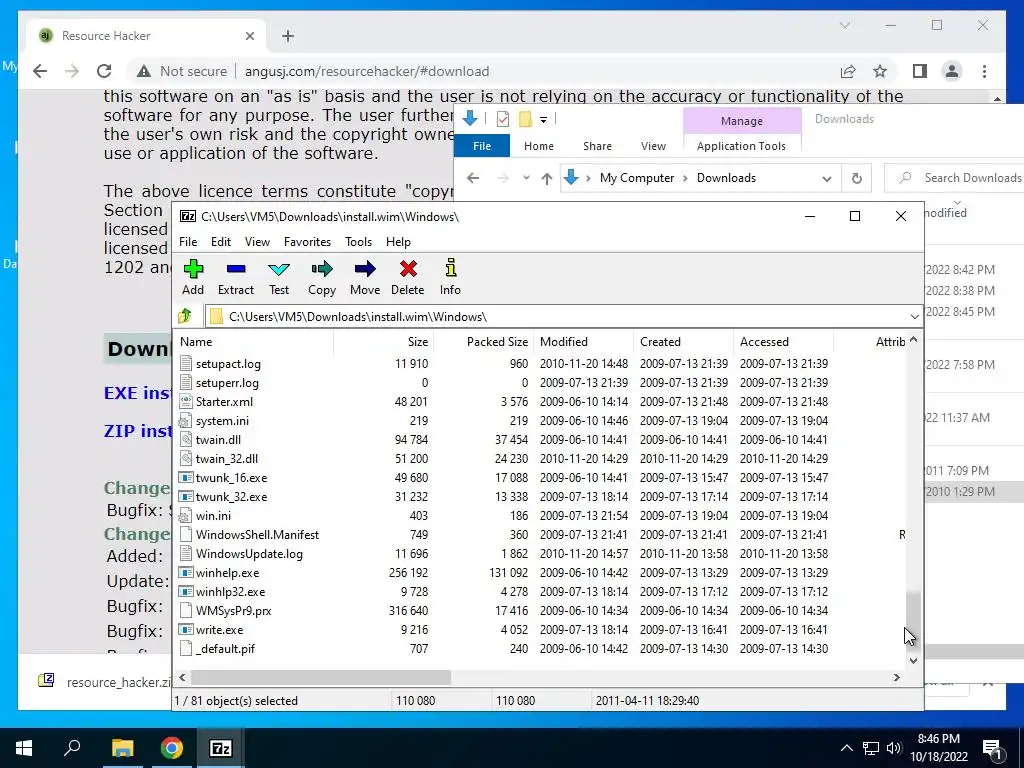This screenshot has height=768, width=1024.
Task: Show hidden system tray icons
Action: 846,748
